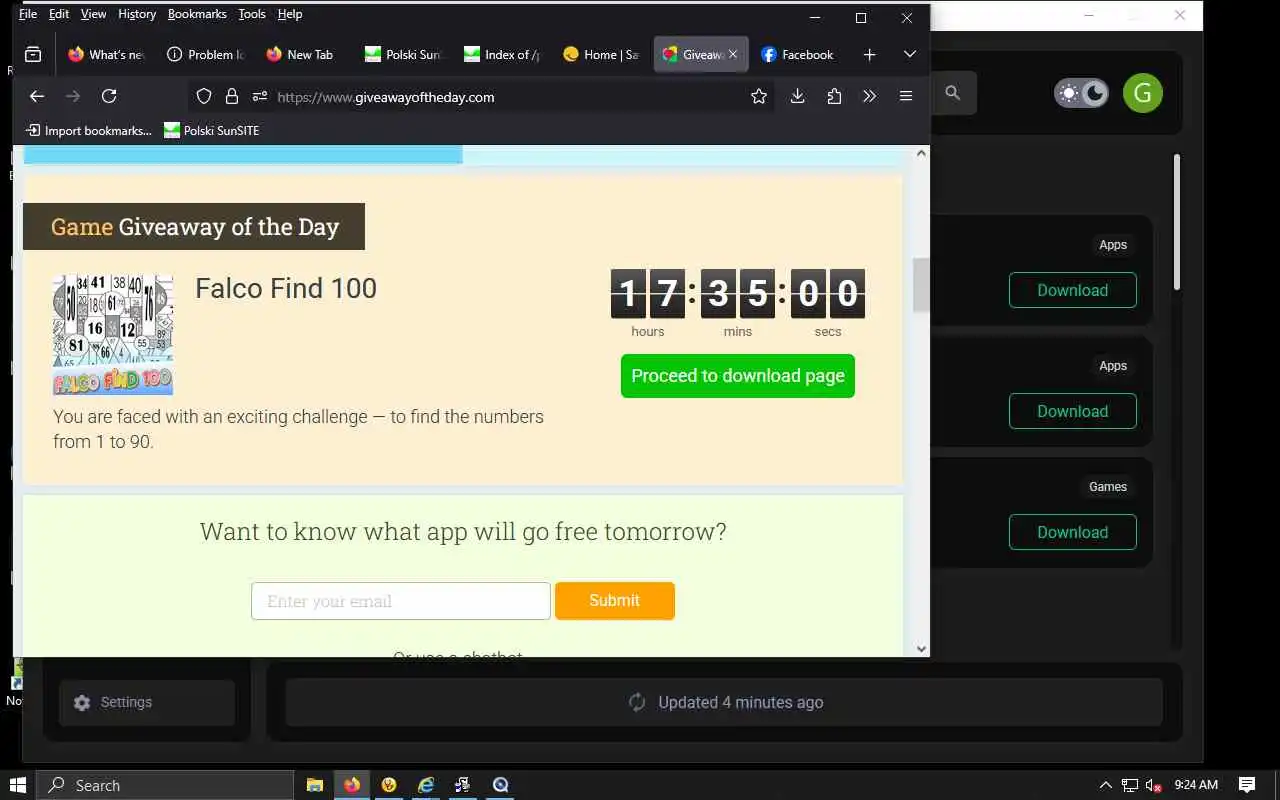Open the Firefox downloads panel

pyautogui.click(x=797, y=96)
